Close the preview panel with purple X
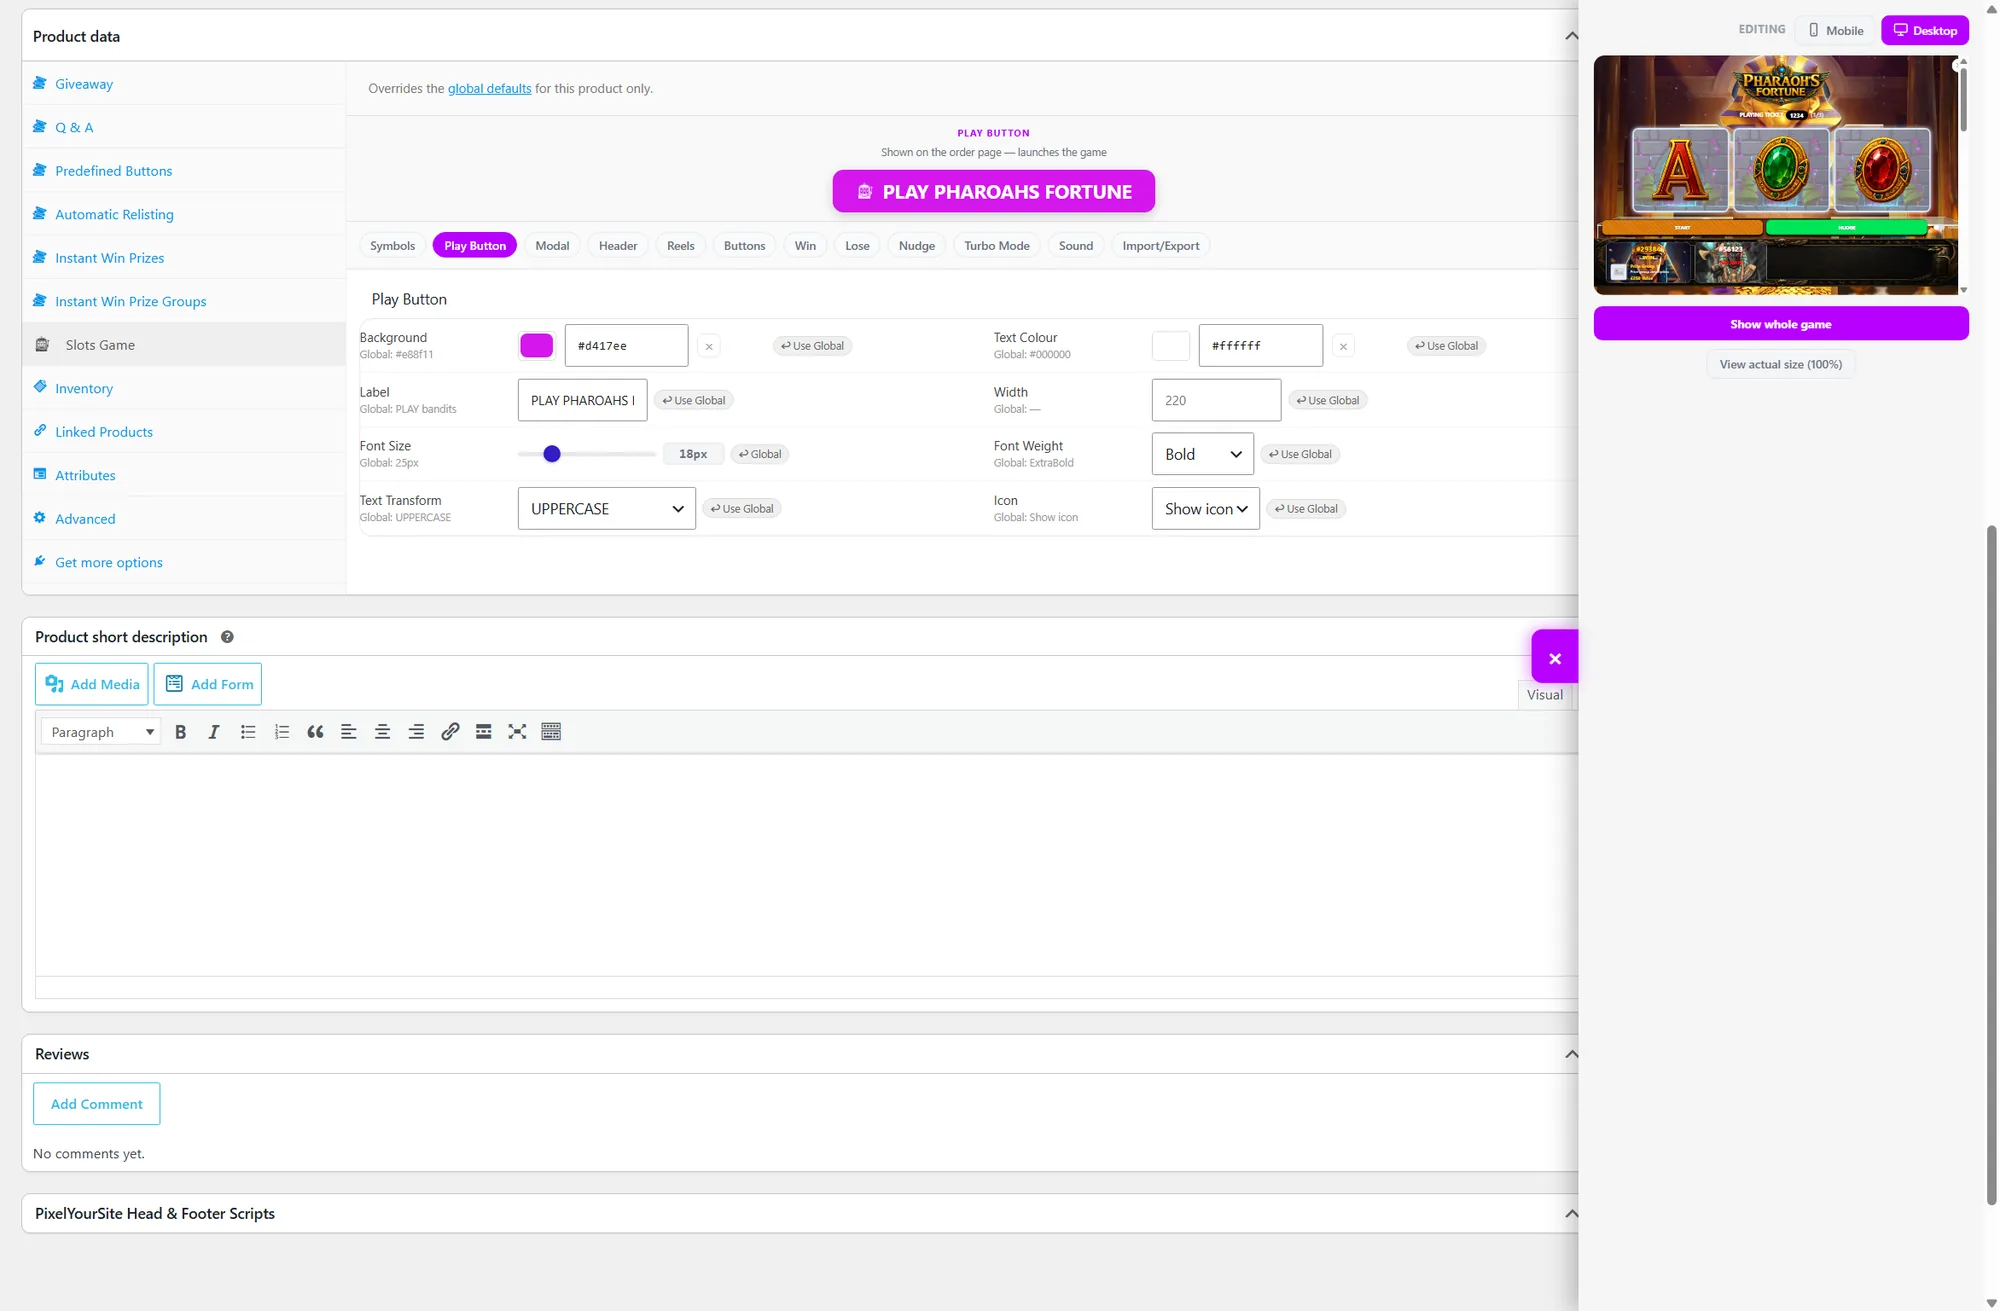 [1555, 658]
